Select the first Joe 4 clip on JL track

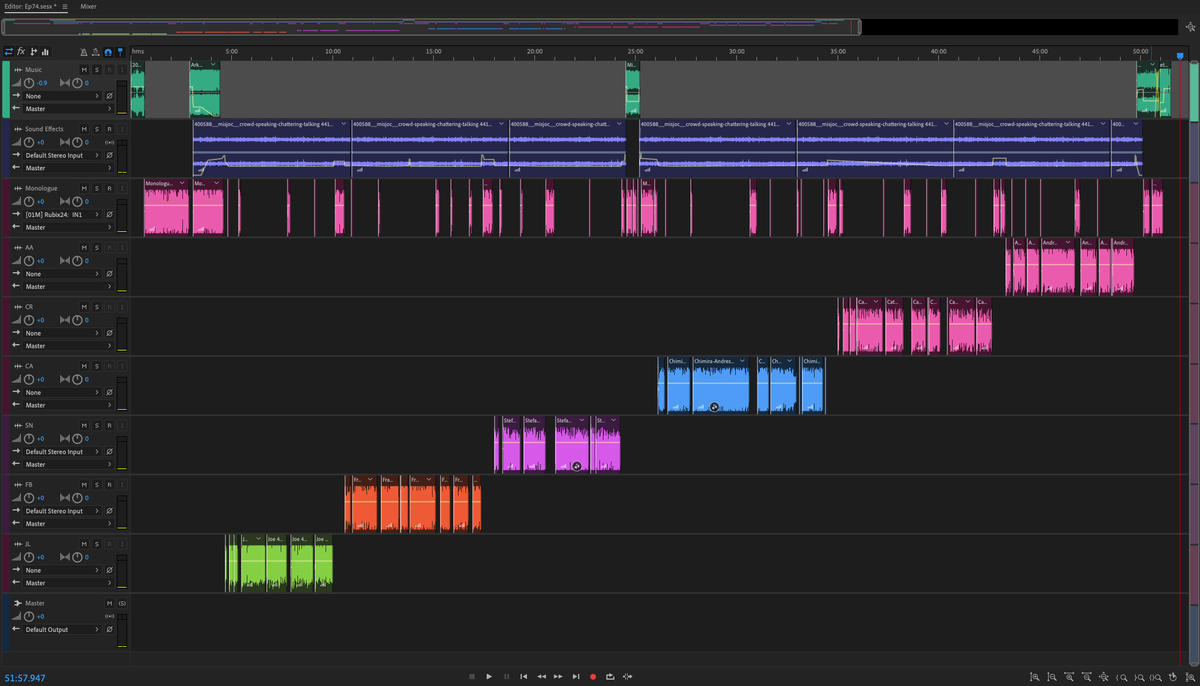(x=275, y=564)
